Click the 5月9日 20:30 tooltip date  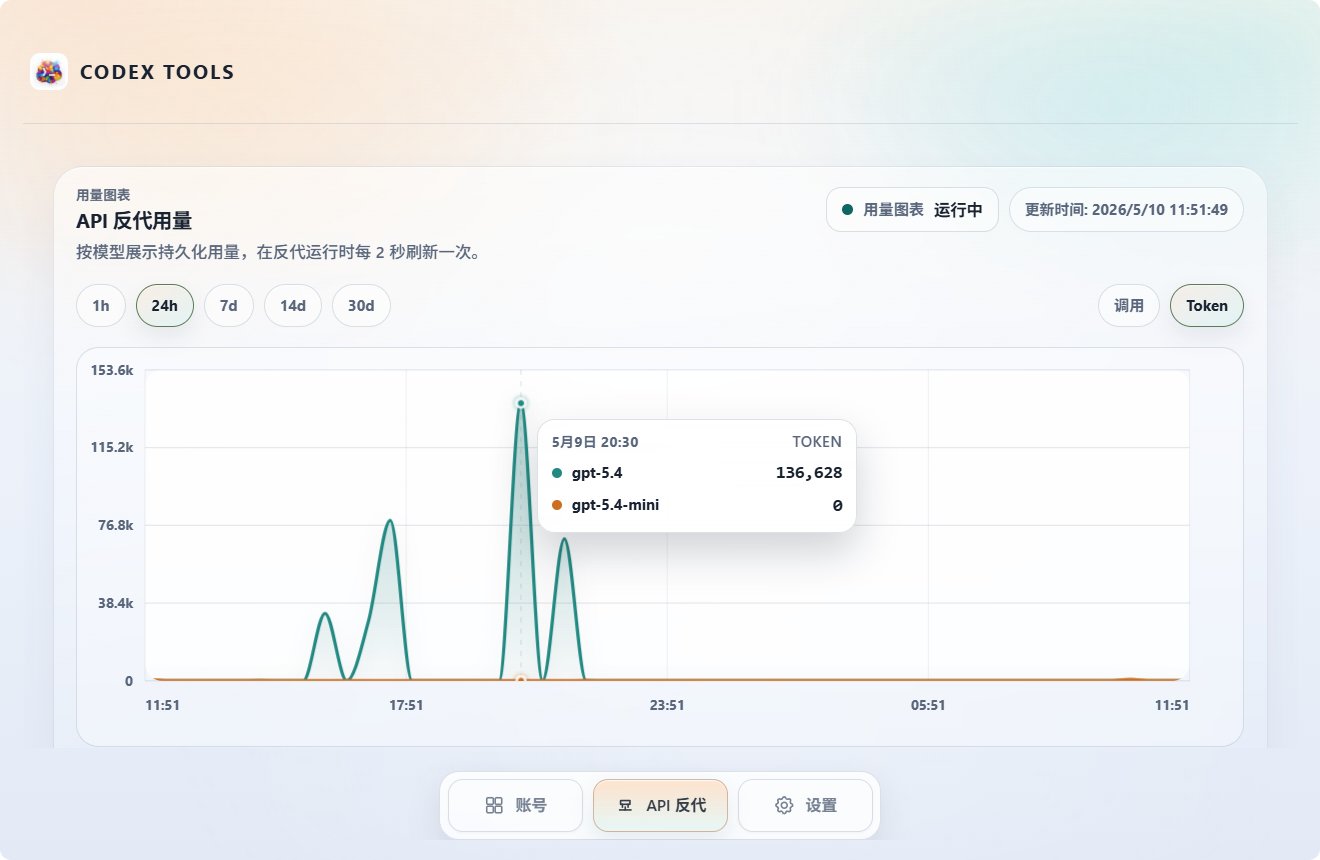595,441
